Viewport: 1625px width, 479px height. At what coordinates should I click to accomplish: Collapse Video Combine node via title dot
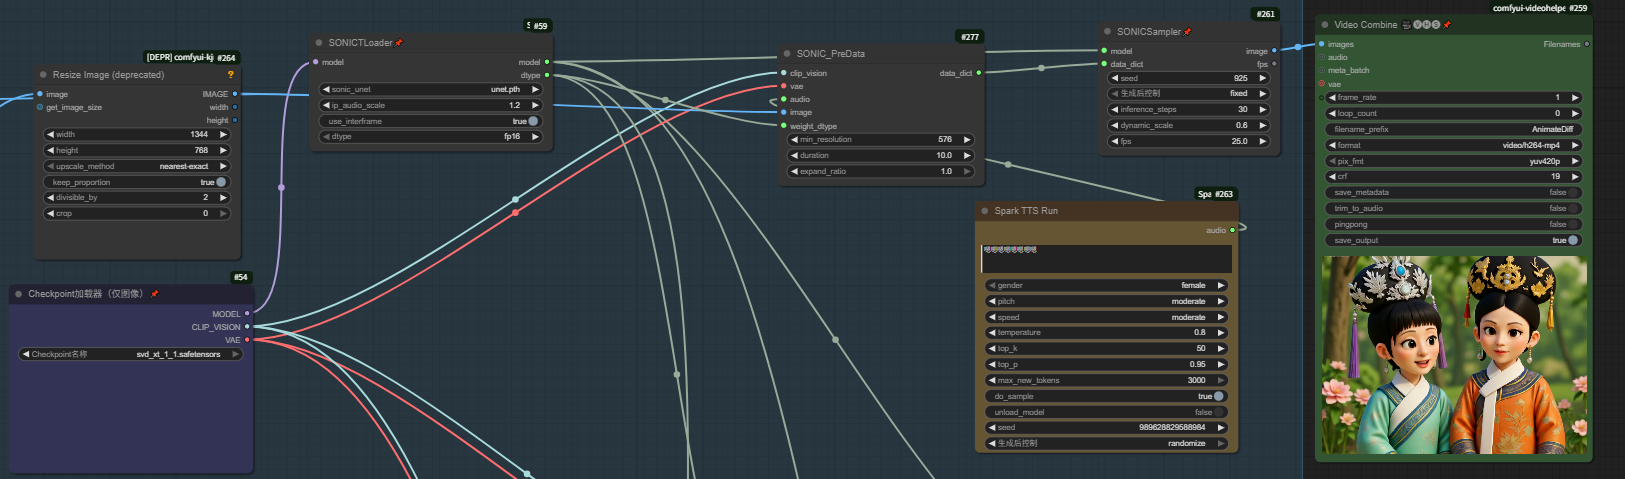pos(1325,25)
